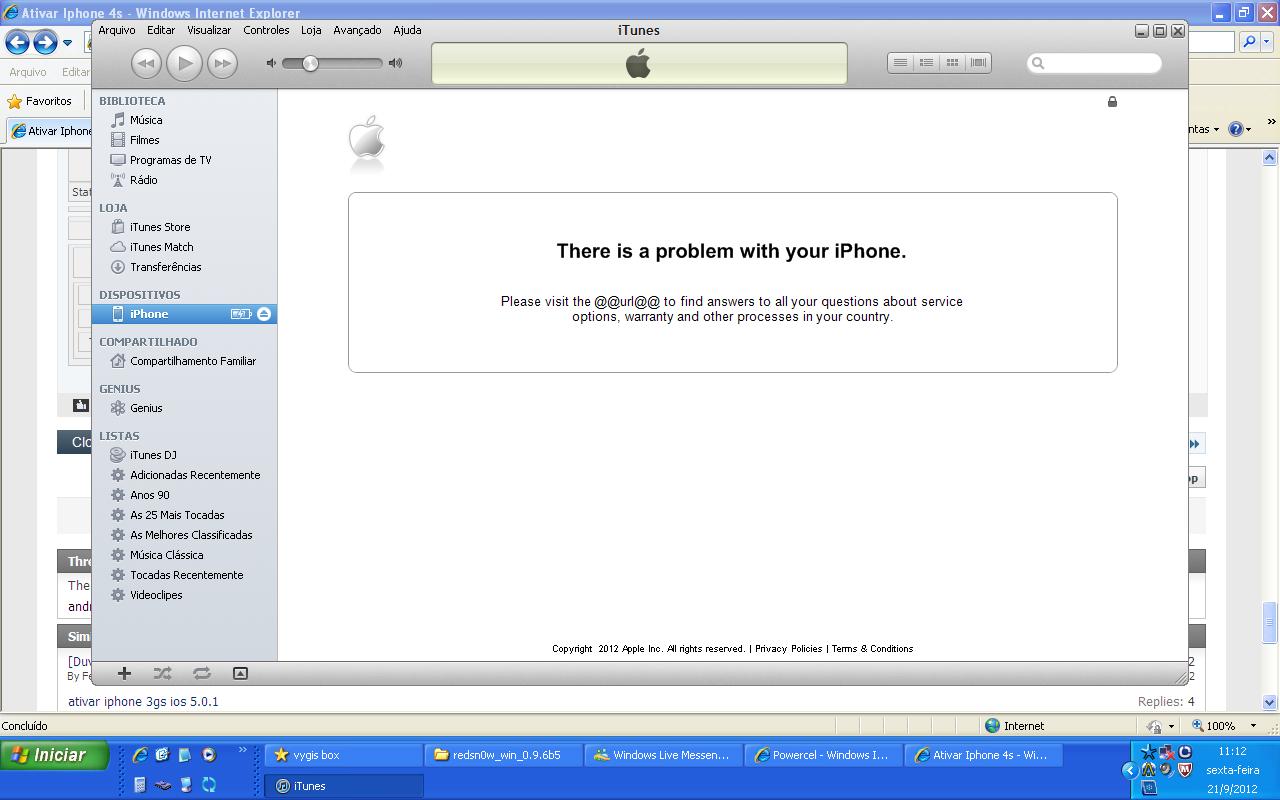Screen dimensions: 1280x800
Task: Click the Iniciar start button
Action: [54, 755]
